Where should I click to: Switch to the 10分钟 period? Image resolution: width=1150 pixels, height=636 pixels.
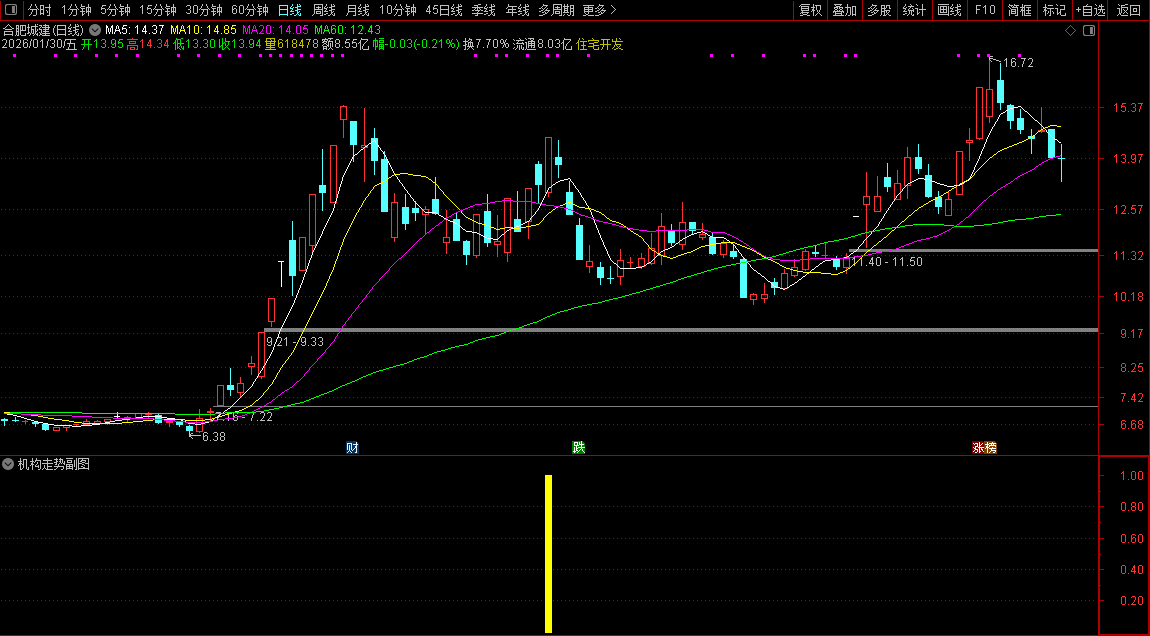pos(398,10)
